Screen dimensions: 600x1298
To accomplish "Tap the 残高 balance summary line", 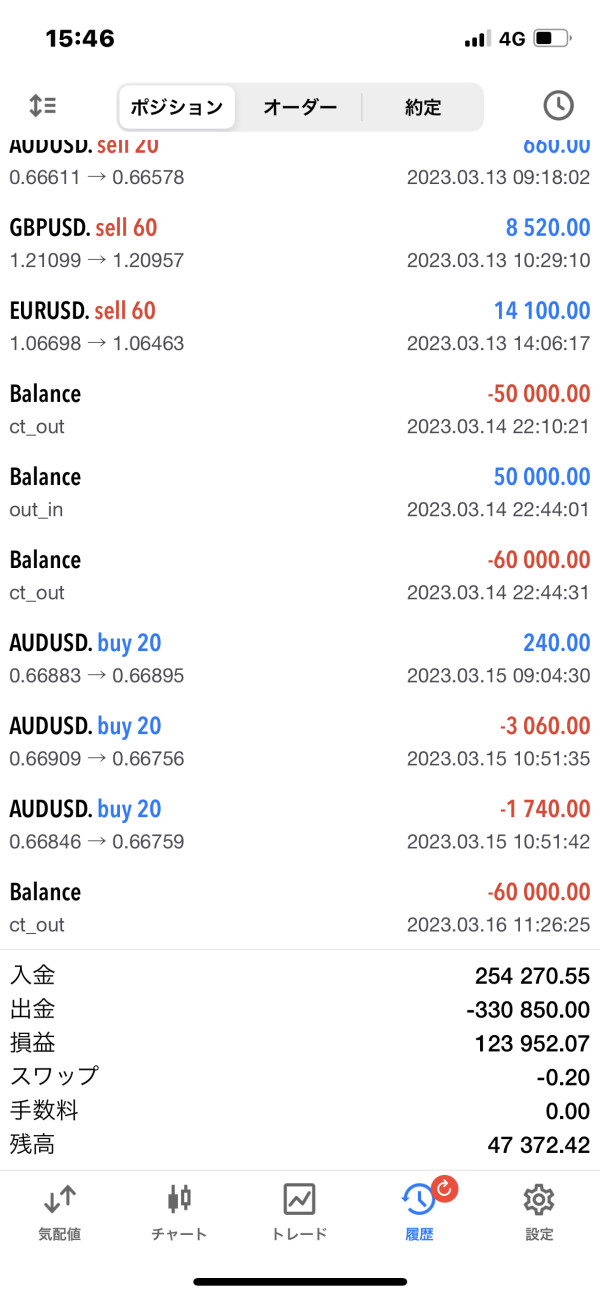I will [300, 1145].
